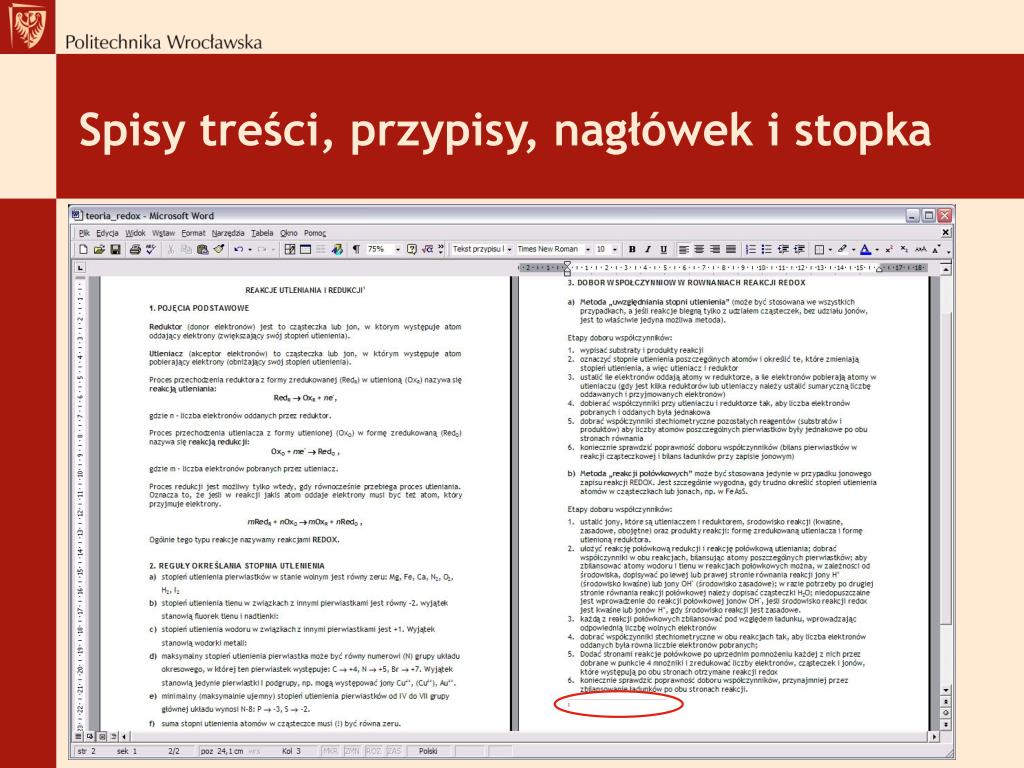1024x768 pixels.
Task: Insert table icon in toolbar
Action: pyautogui.click(x=306, y=249)
